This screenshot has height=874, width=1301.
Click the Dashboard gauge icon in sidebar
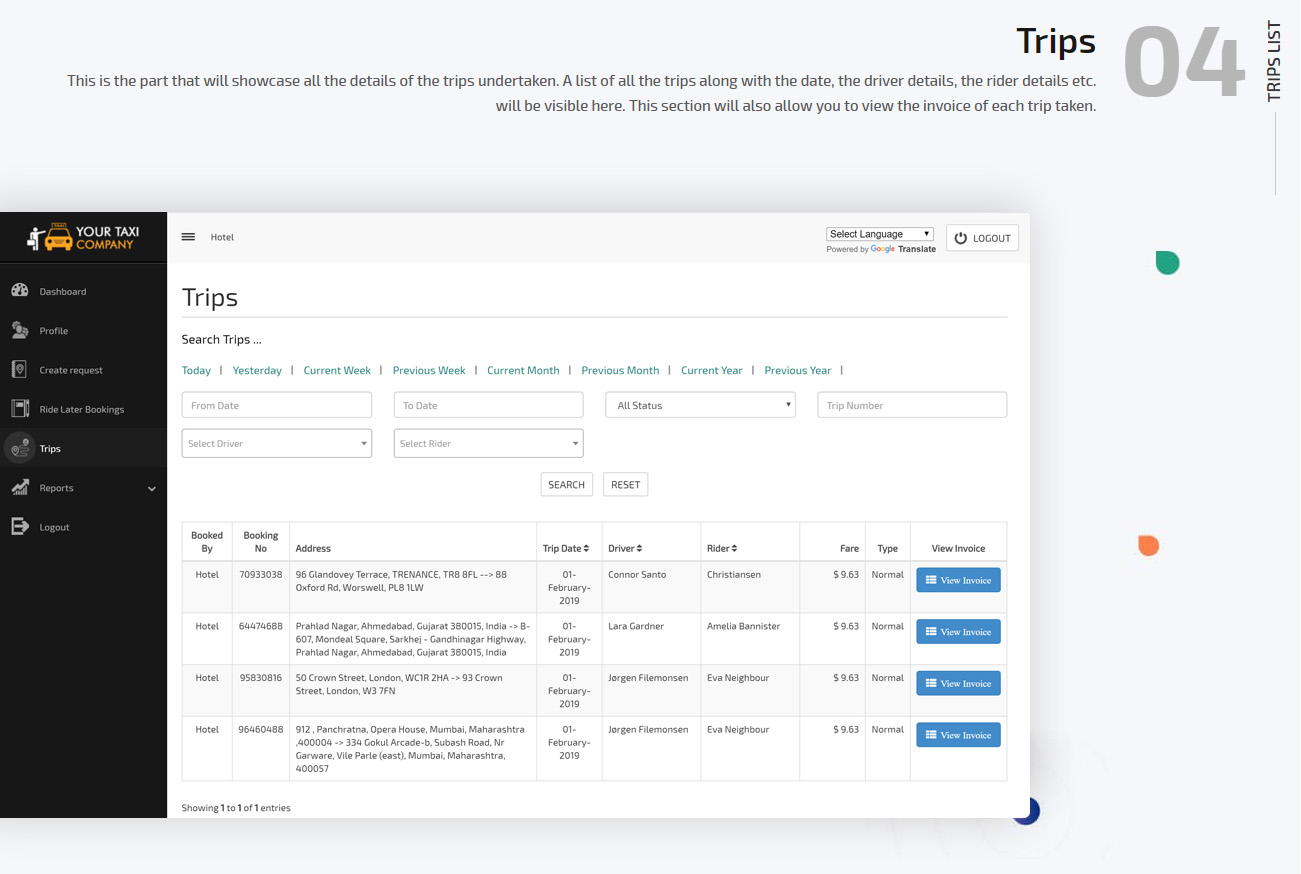point(20,291)
